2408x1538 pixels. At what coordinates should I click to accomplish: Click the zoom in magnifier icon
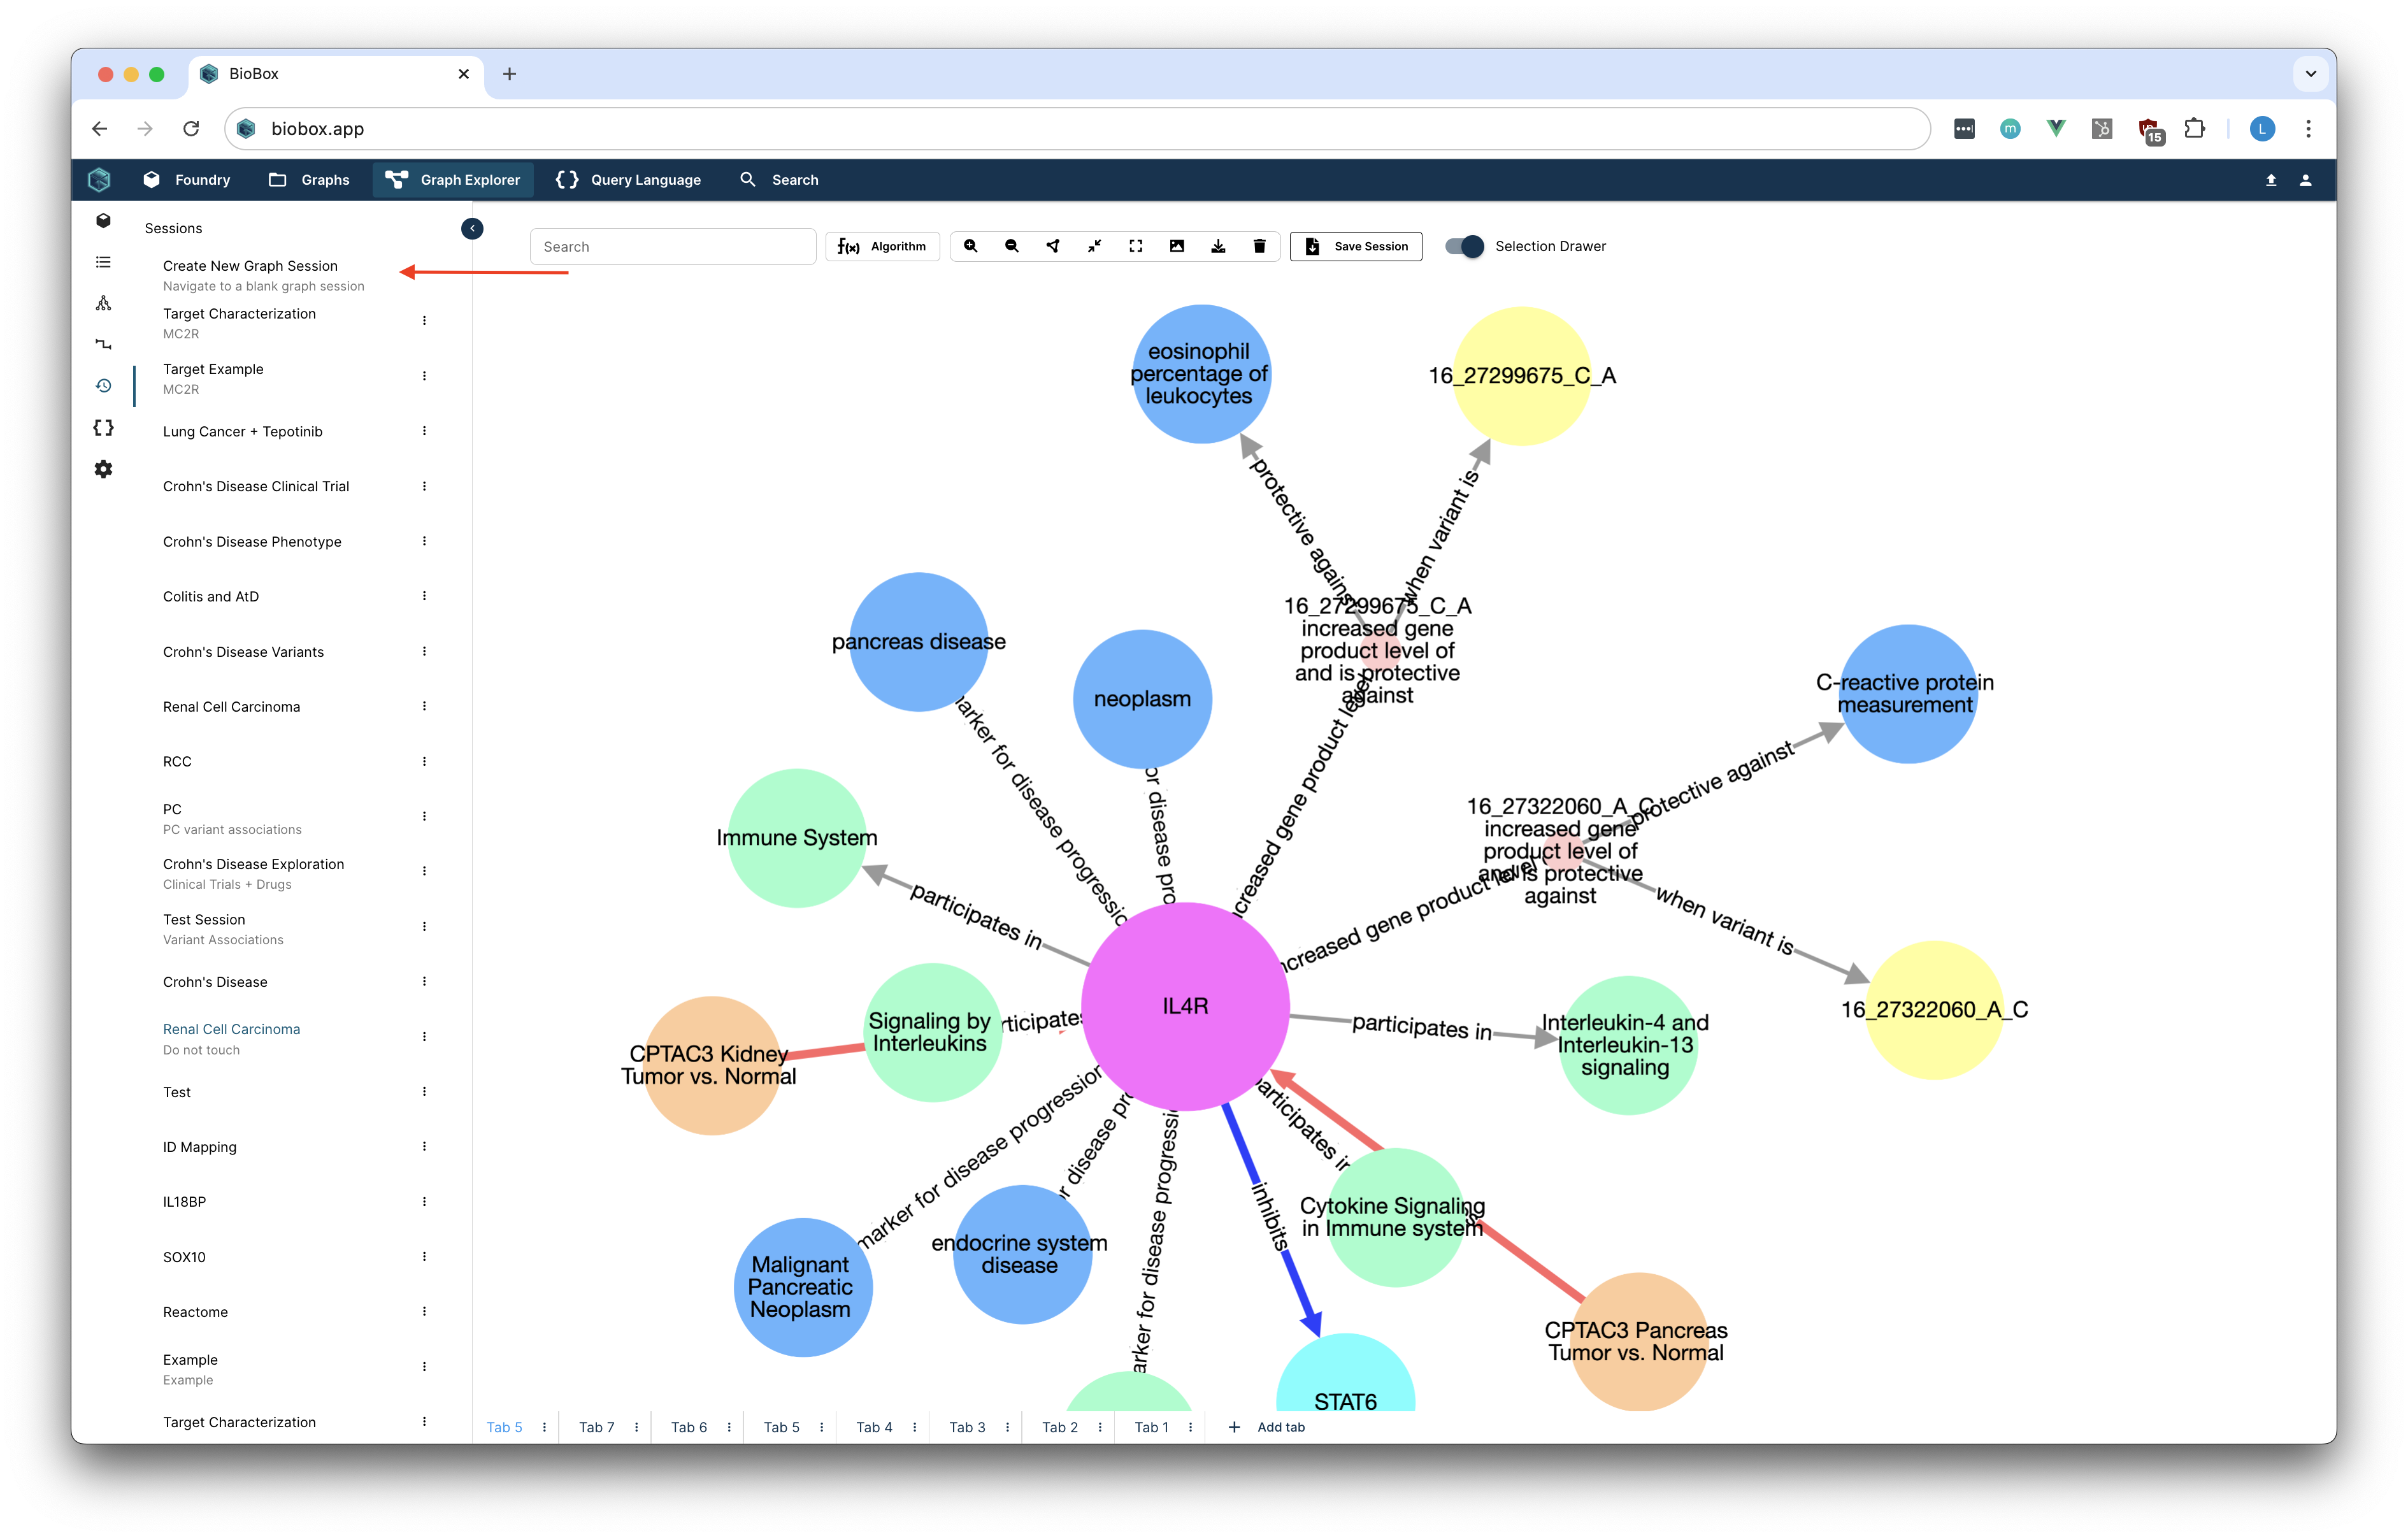(970, 246)
